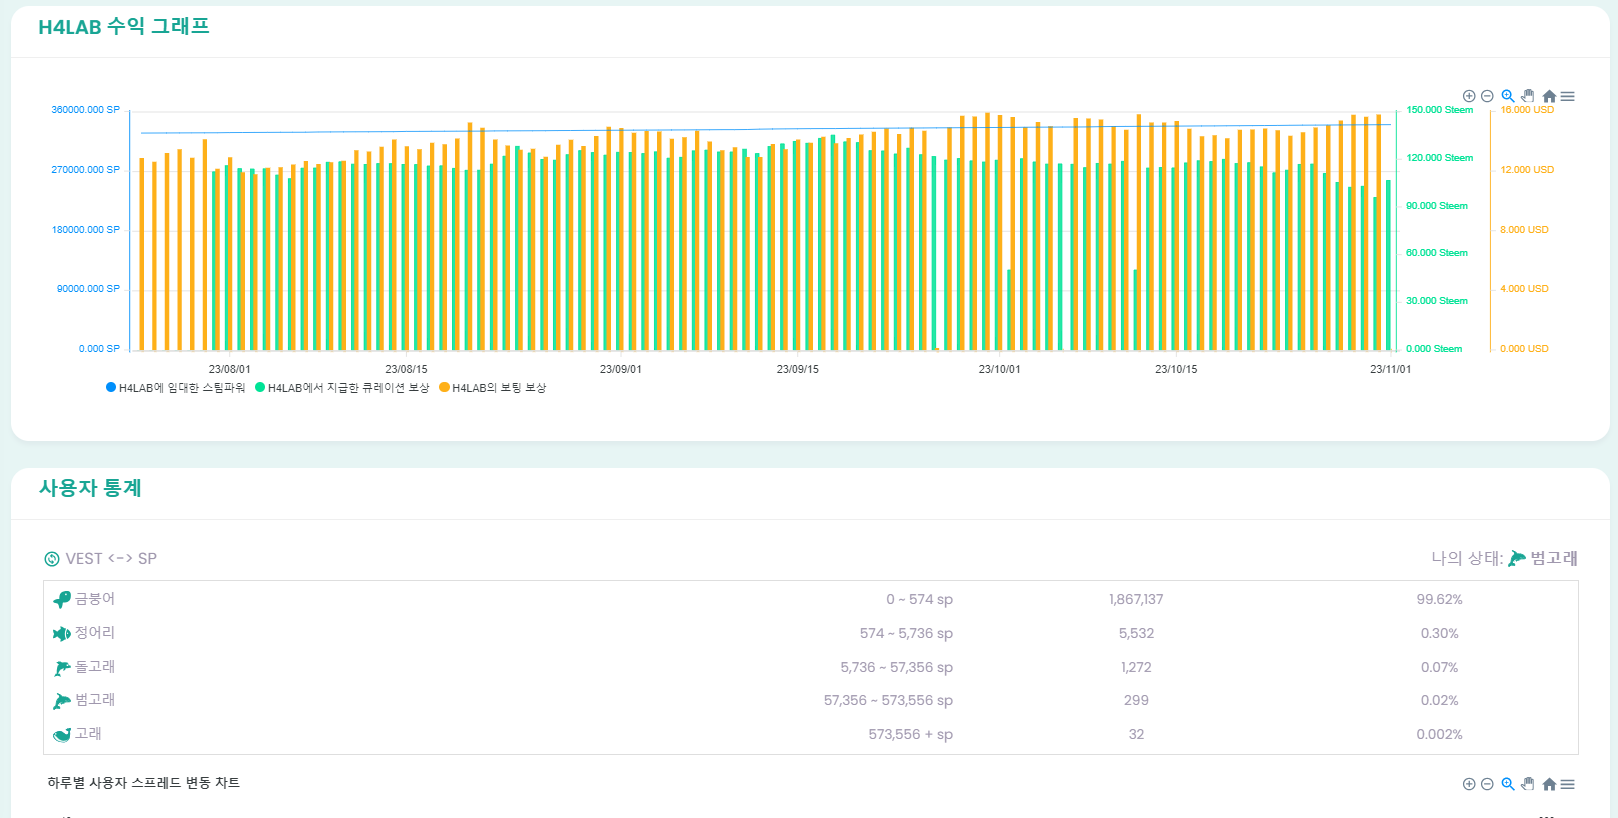This screenshot has width=1618, height=818.
Task: Zoom in on the daily user spread chart
Action: [1469, 784]
